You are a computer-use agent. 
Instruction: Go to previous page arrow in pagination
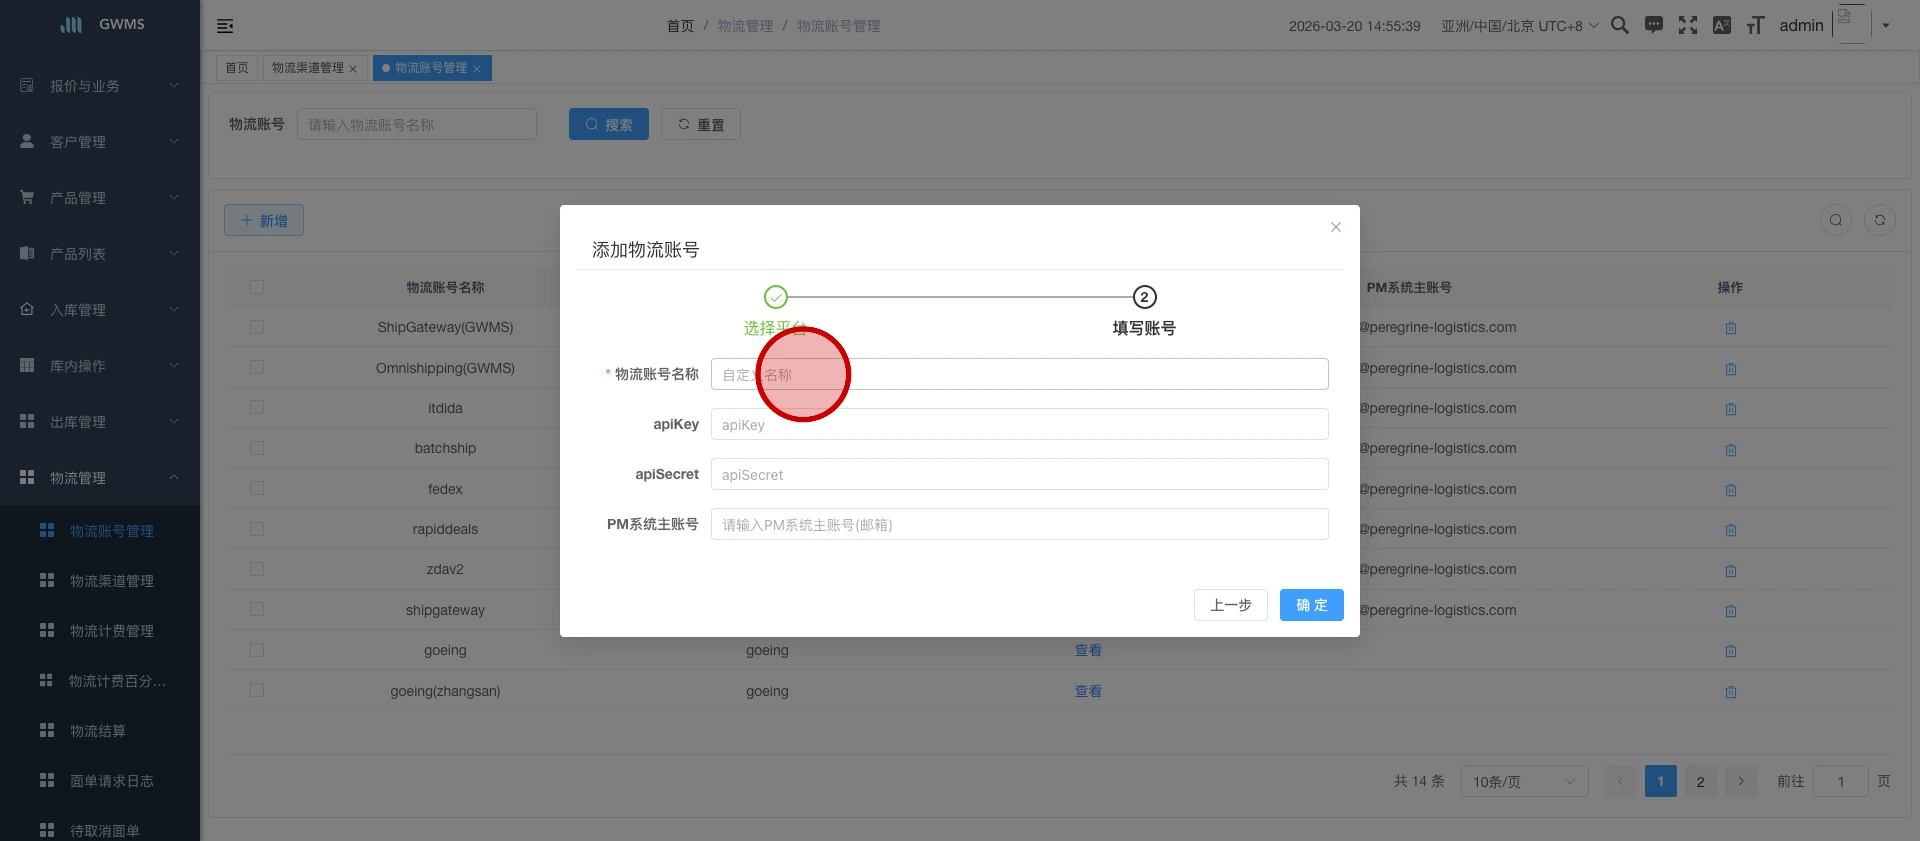click(x=1621, y=781)
